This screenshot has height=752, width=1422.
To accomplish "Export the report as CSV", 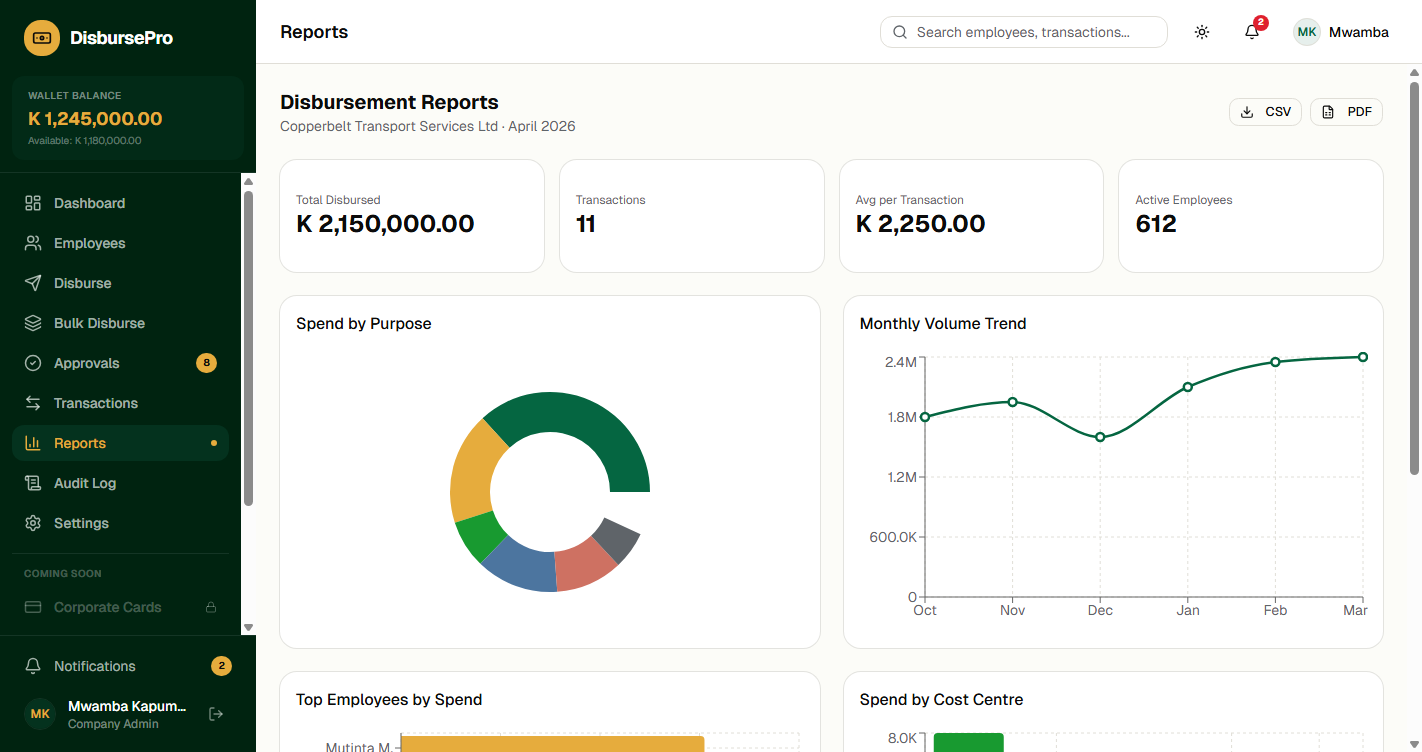I will 1265,112.
